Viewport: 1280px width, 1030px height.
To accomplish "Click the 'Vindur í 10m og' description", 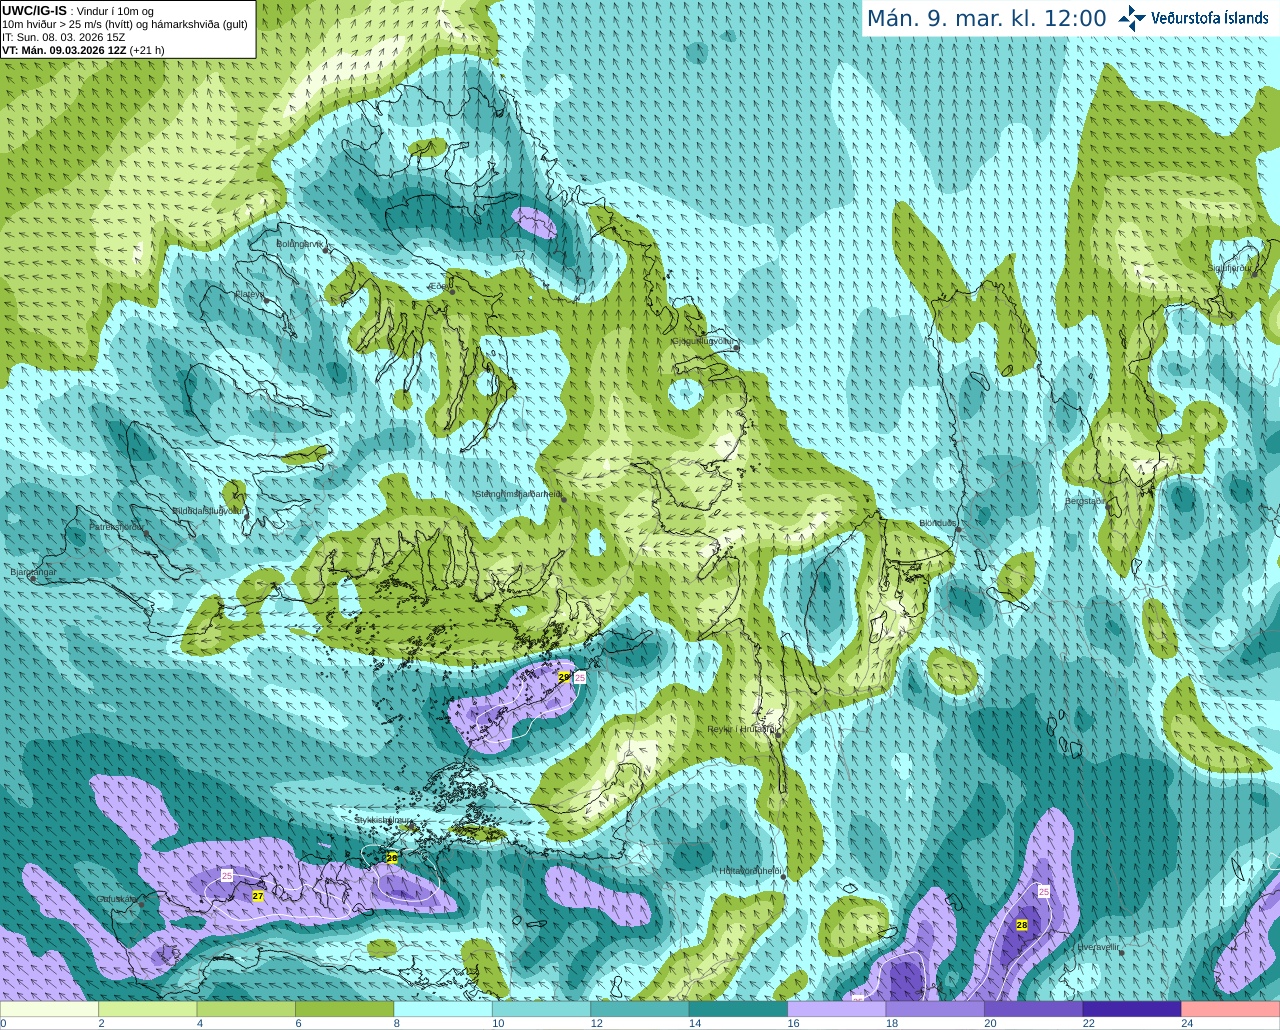I will point(117,11).
